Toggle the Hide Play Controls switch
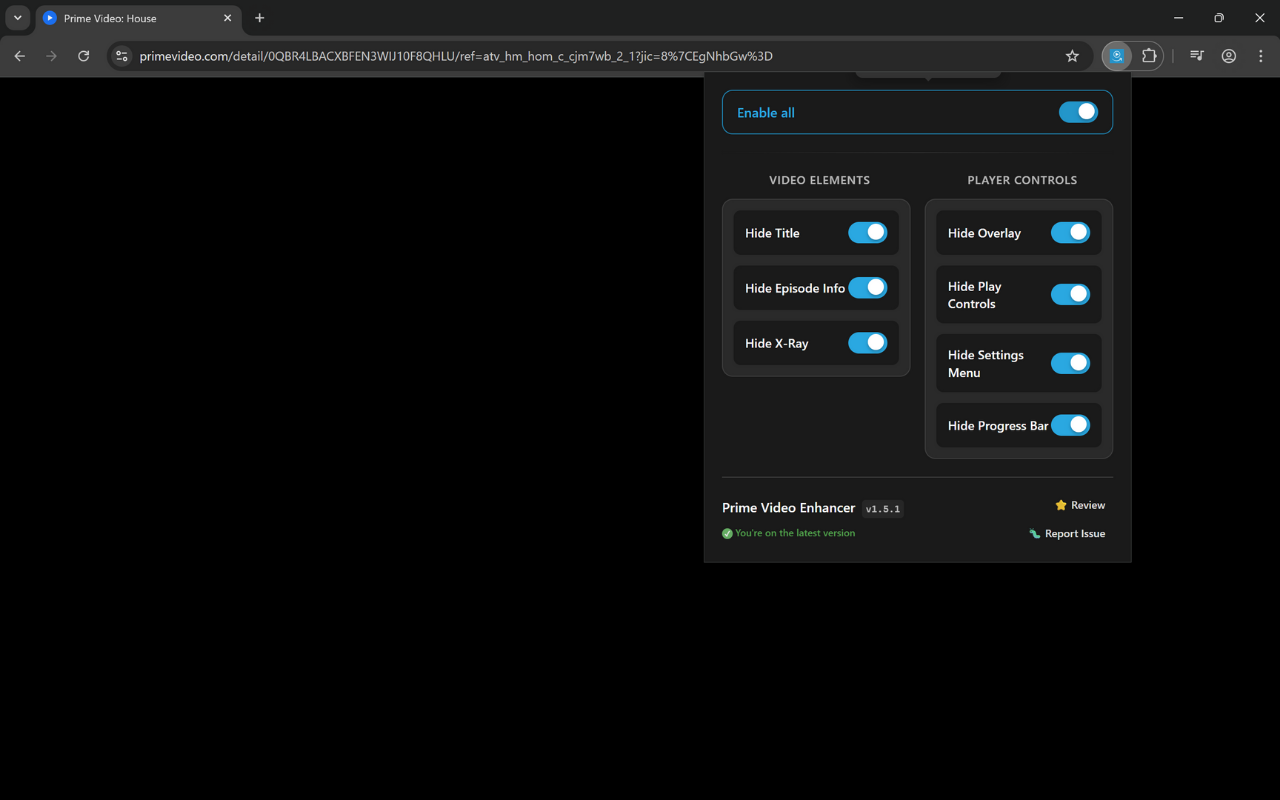This screenshot has height=800, width=1280. 1070,294
